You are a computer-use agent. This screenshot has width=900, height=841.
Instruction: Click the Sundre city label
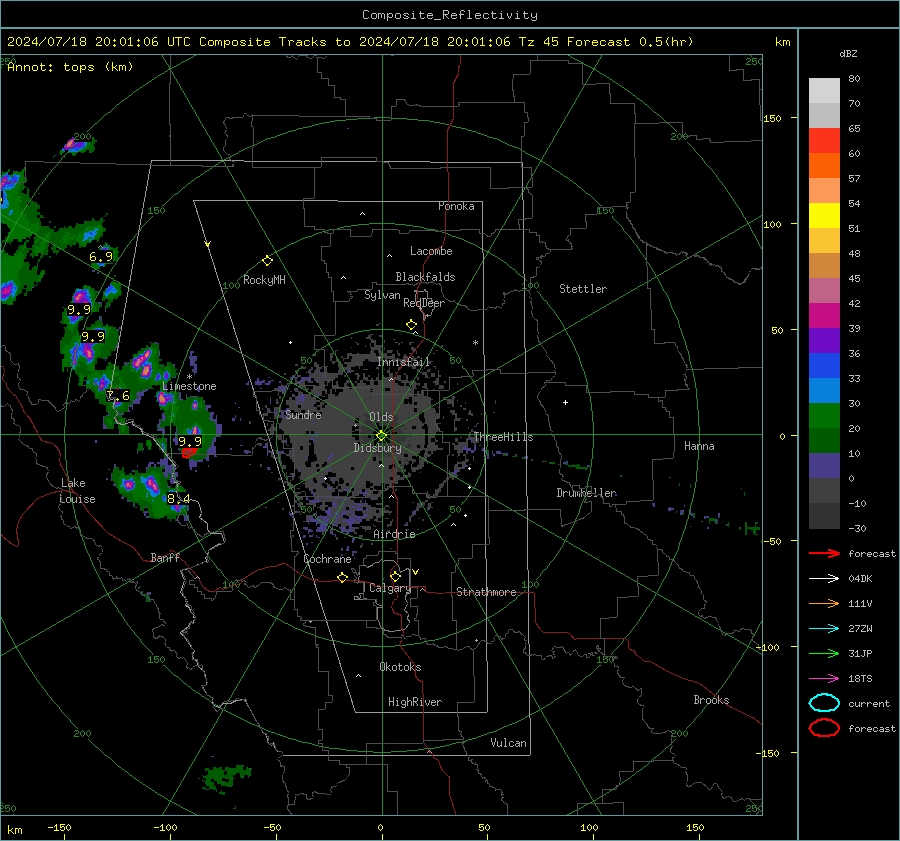[x=303, y=415]
